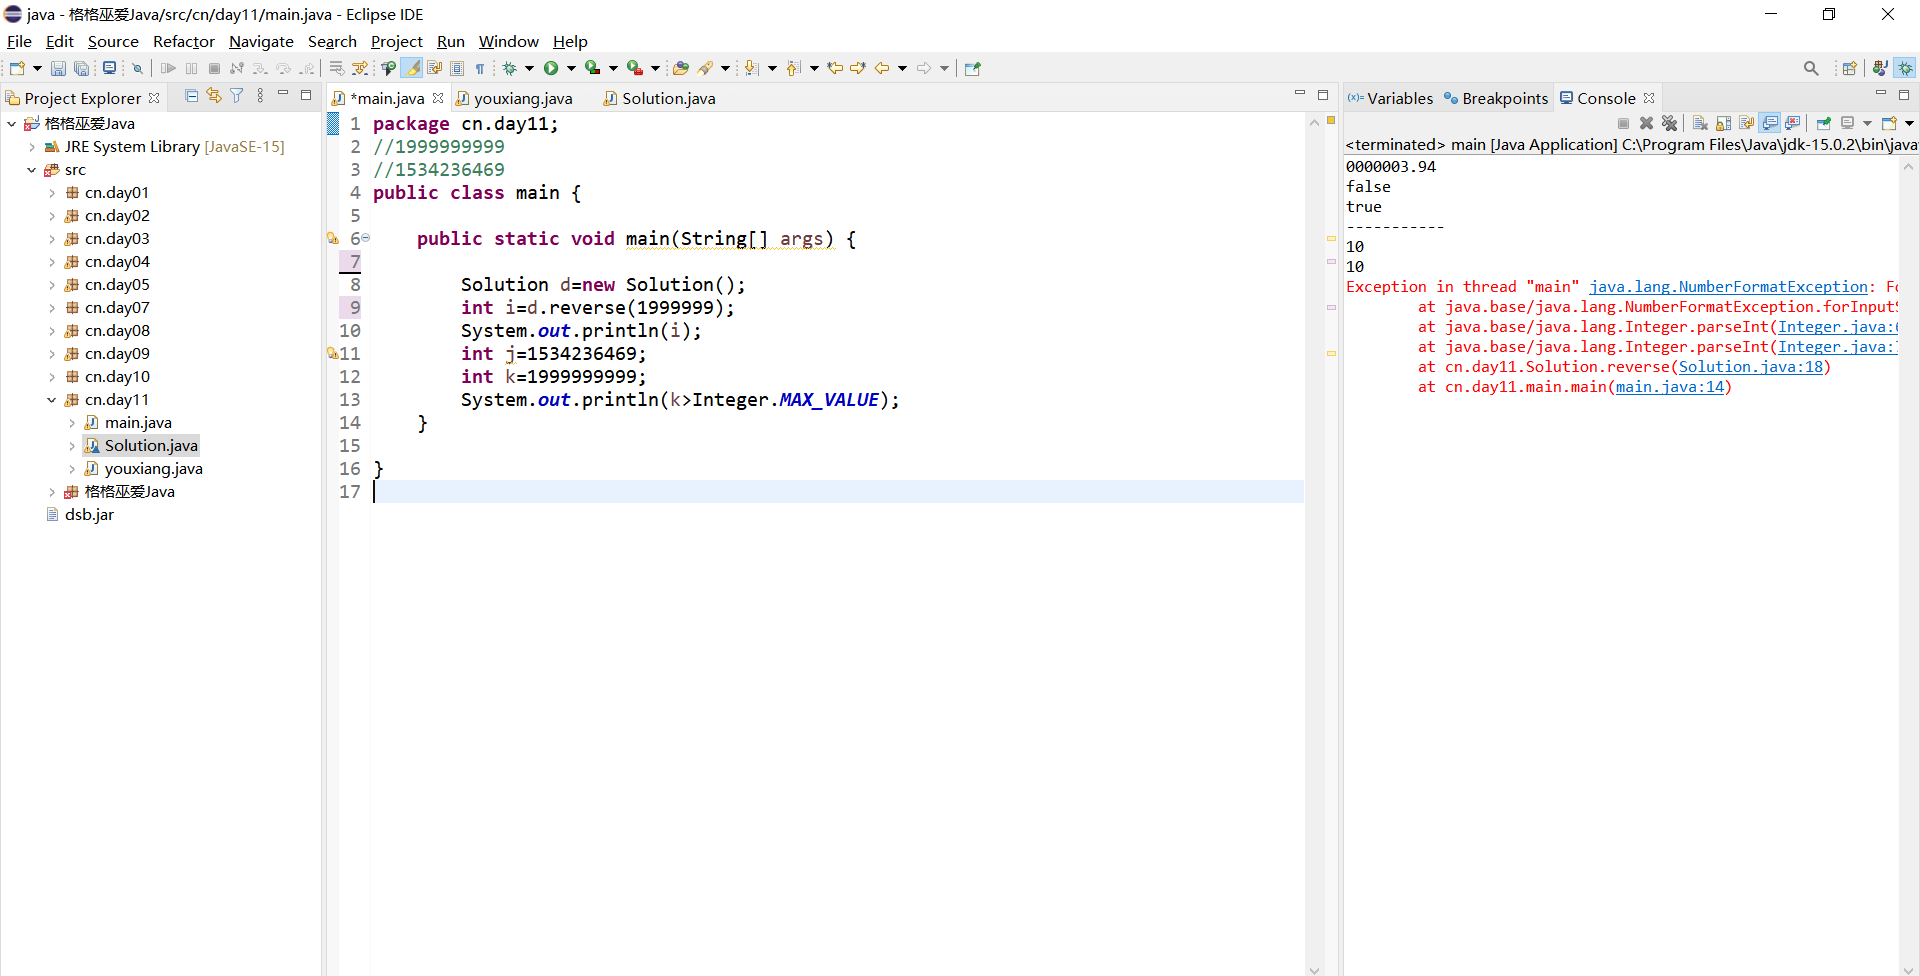The image size is (1920, 976).
Task: Collapse main method fold marker at line 6
Action: (x=366, y=238)
